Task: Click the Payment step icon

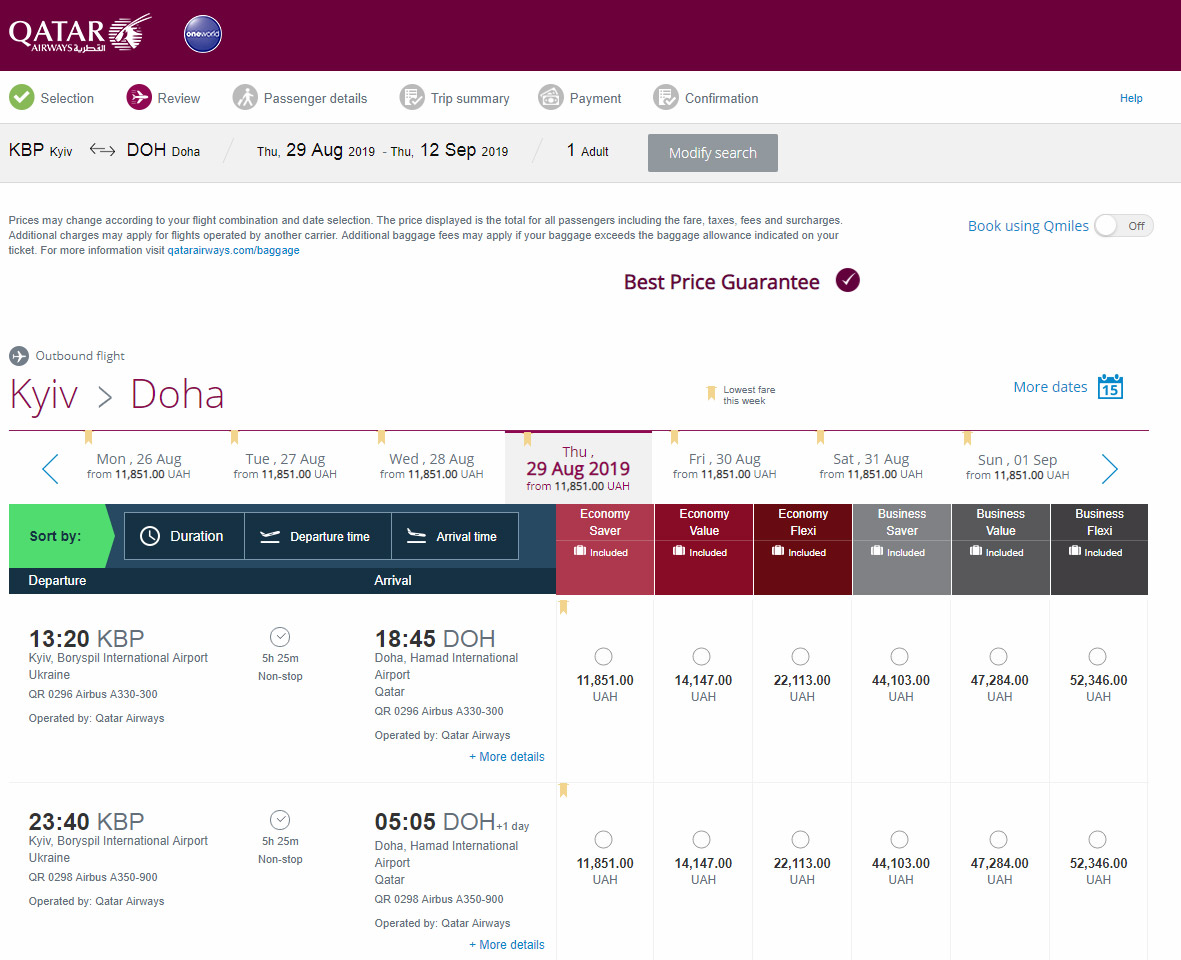Action: [x=551, y=97]
